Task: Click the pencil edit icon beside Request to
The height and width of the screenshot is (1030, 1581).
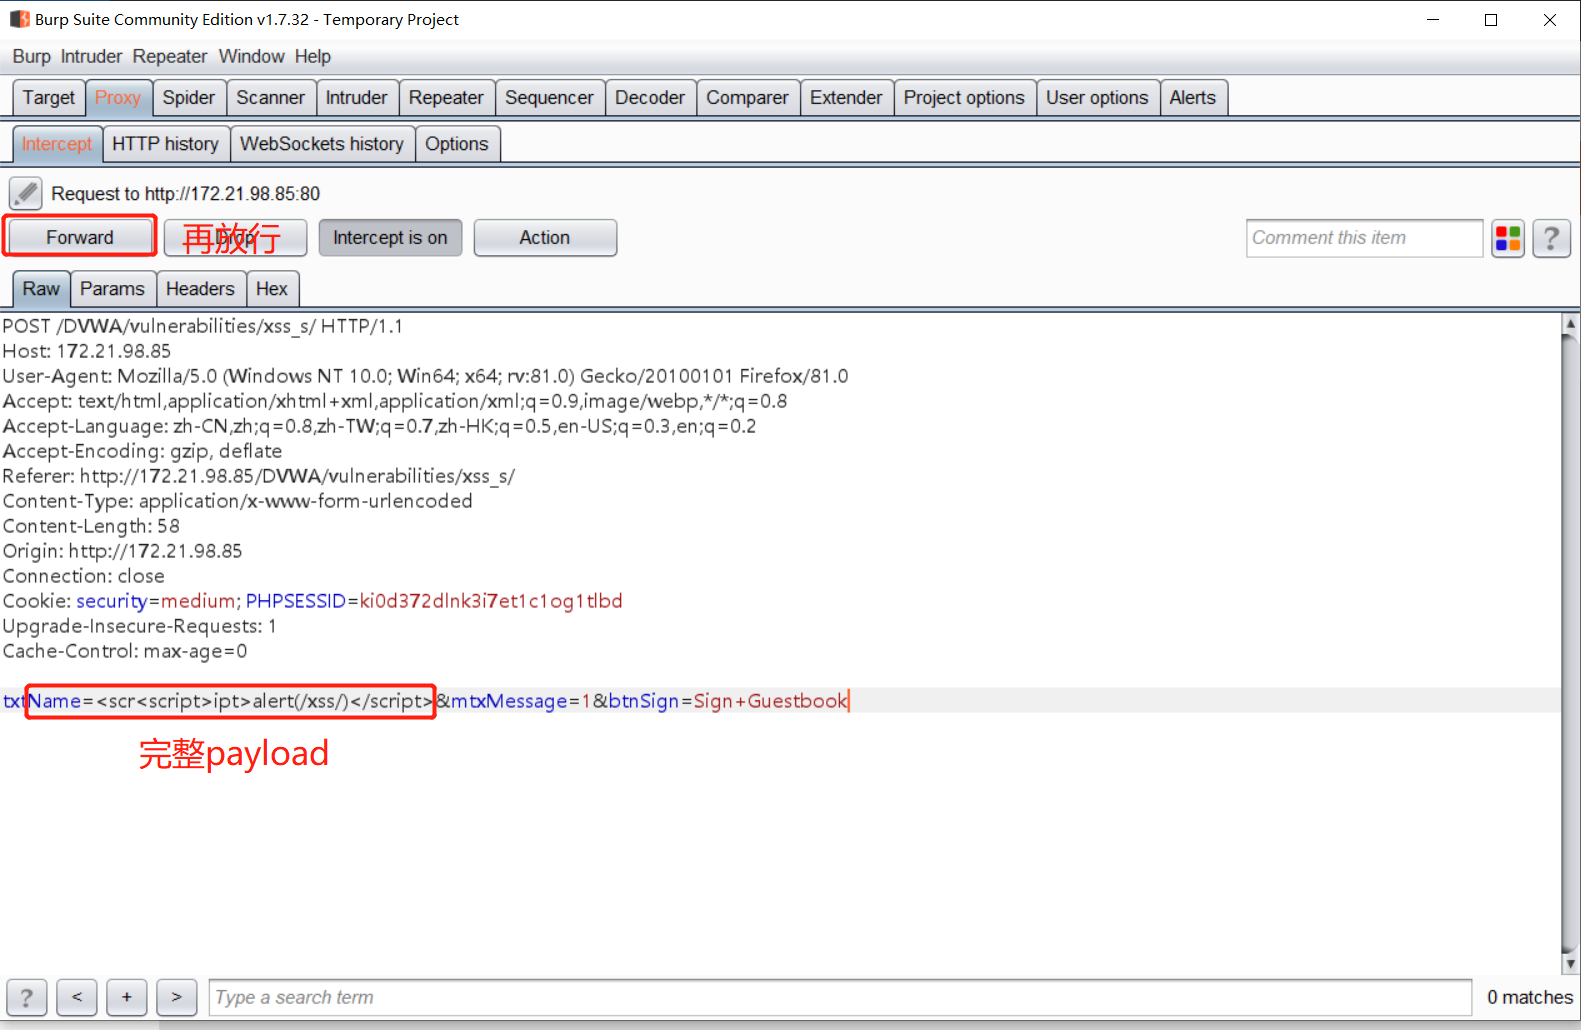Action: tap(26, 192)
